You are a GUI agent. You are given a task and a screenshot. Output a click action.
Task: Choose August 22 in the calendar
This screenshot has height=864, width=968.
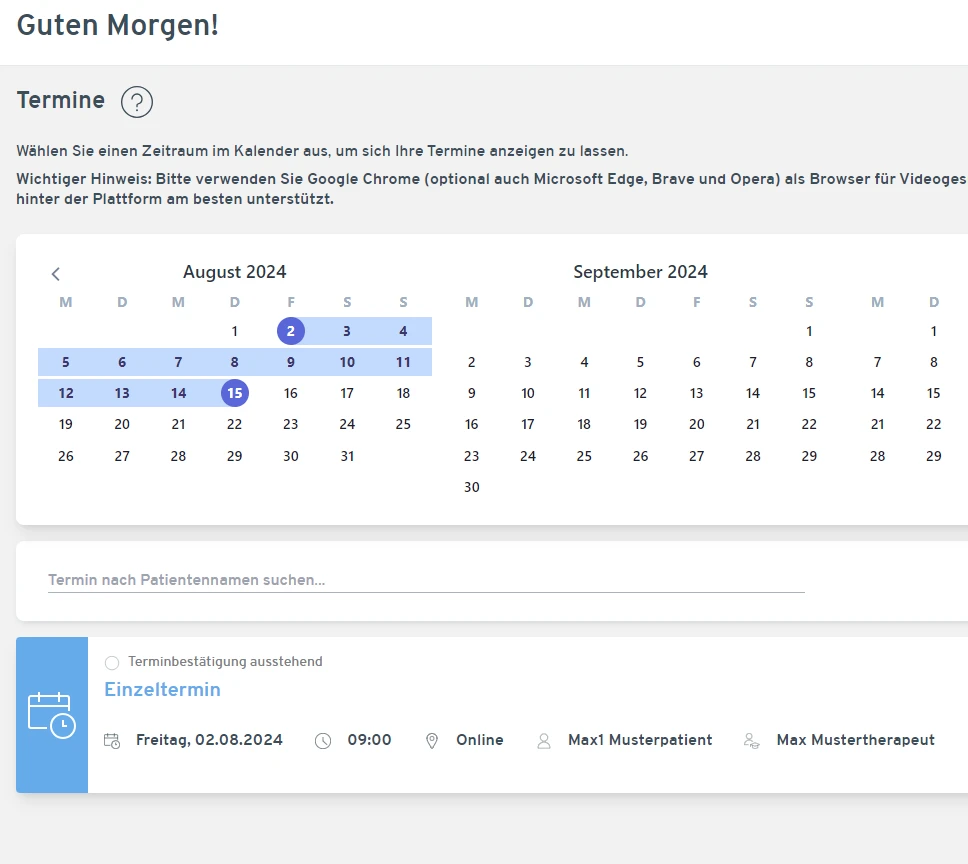tap(235, 425)
